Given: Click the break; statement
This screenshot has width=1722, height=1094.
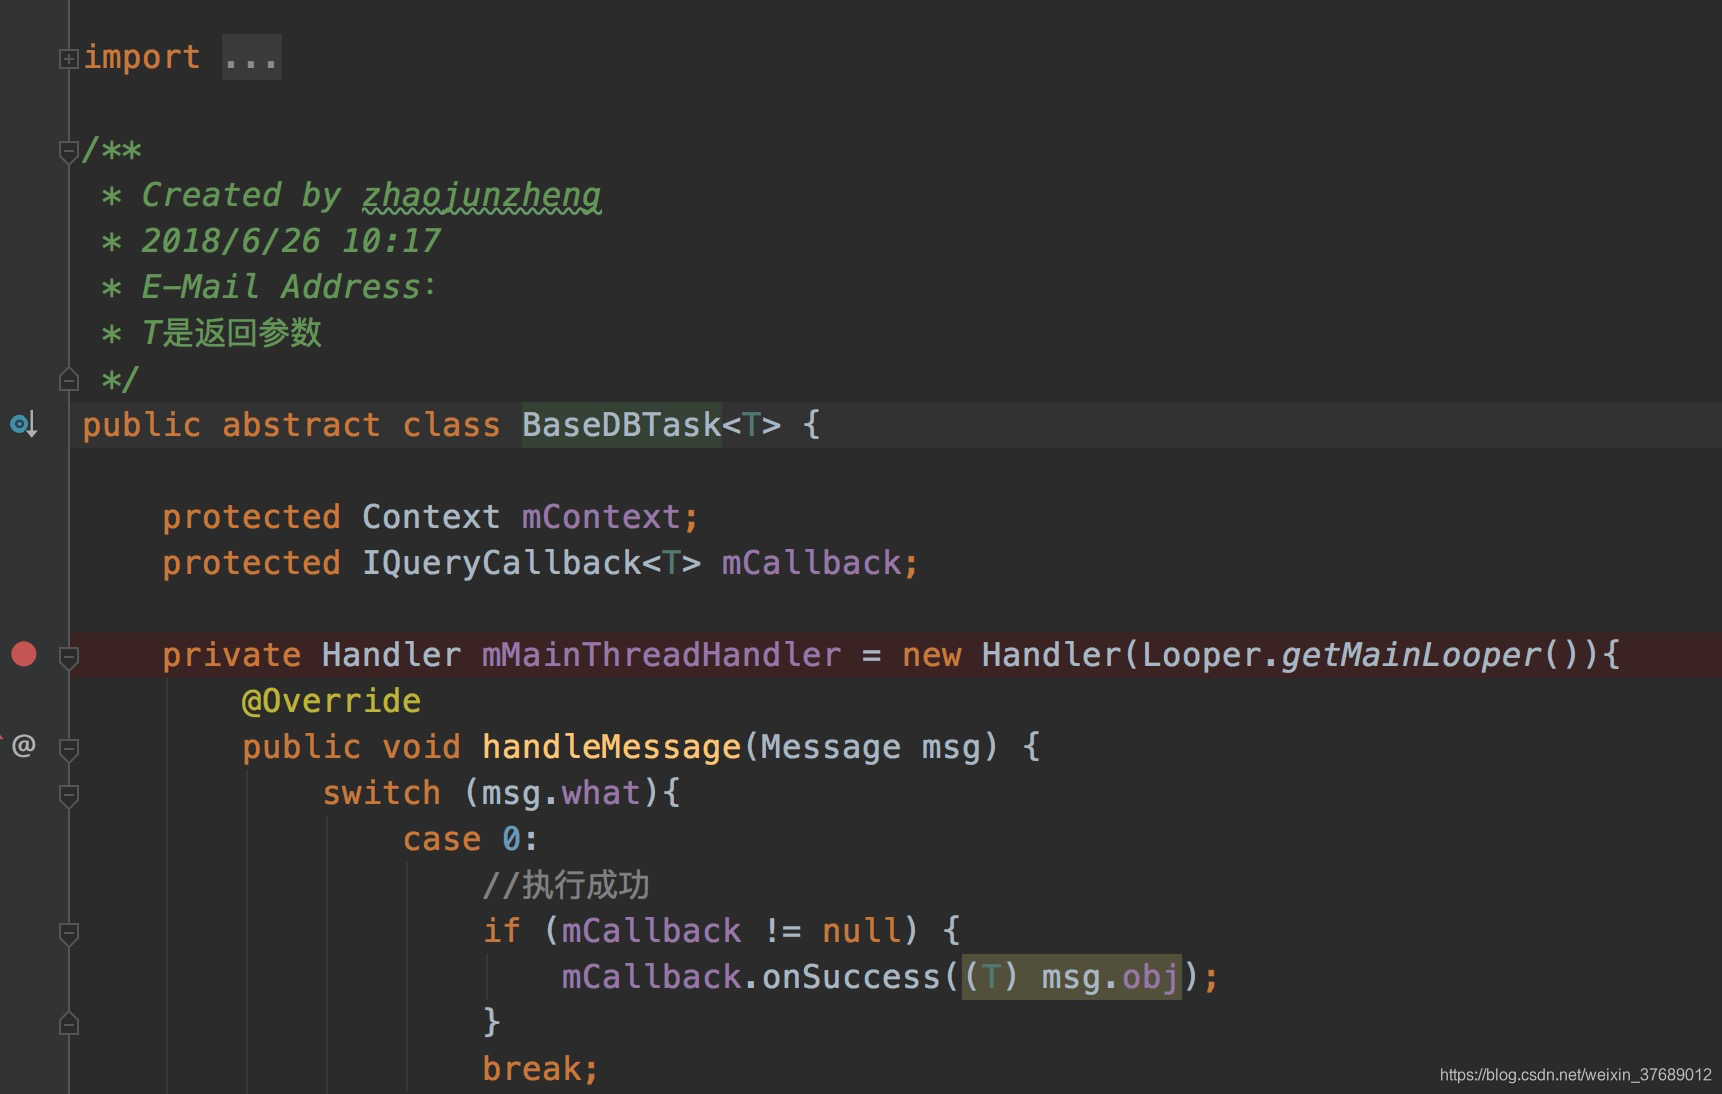Looking at the screenshot, I should click(x=540, y=1069).
